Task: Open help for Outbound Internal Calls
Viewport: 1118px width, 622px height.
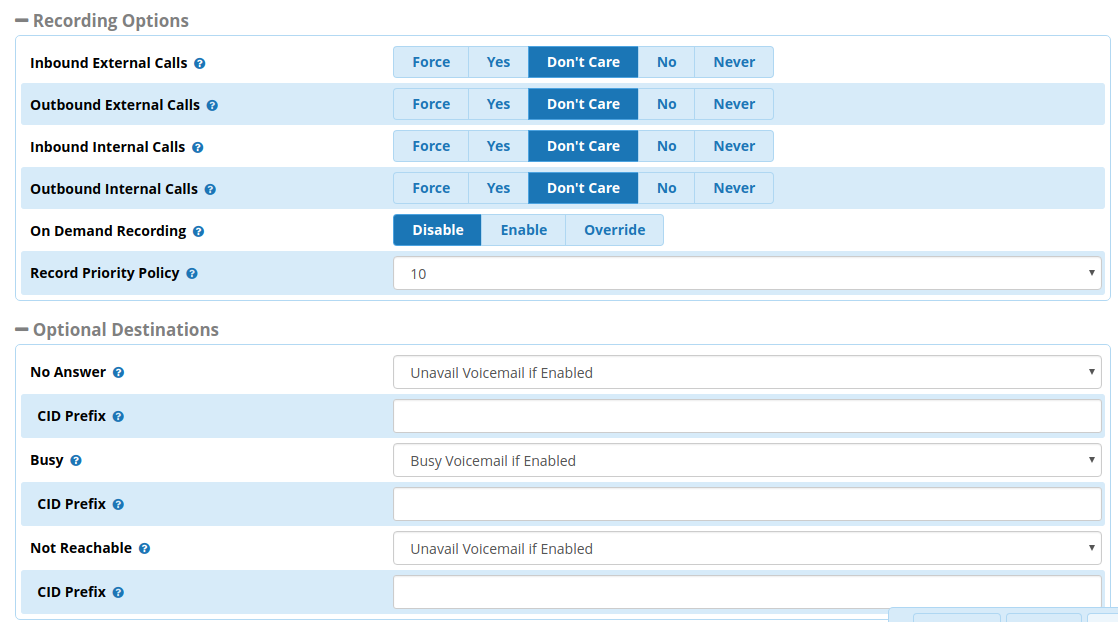Action: coord(210,190)
